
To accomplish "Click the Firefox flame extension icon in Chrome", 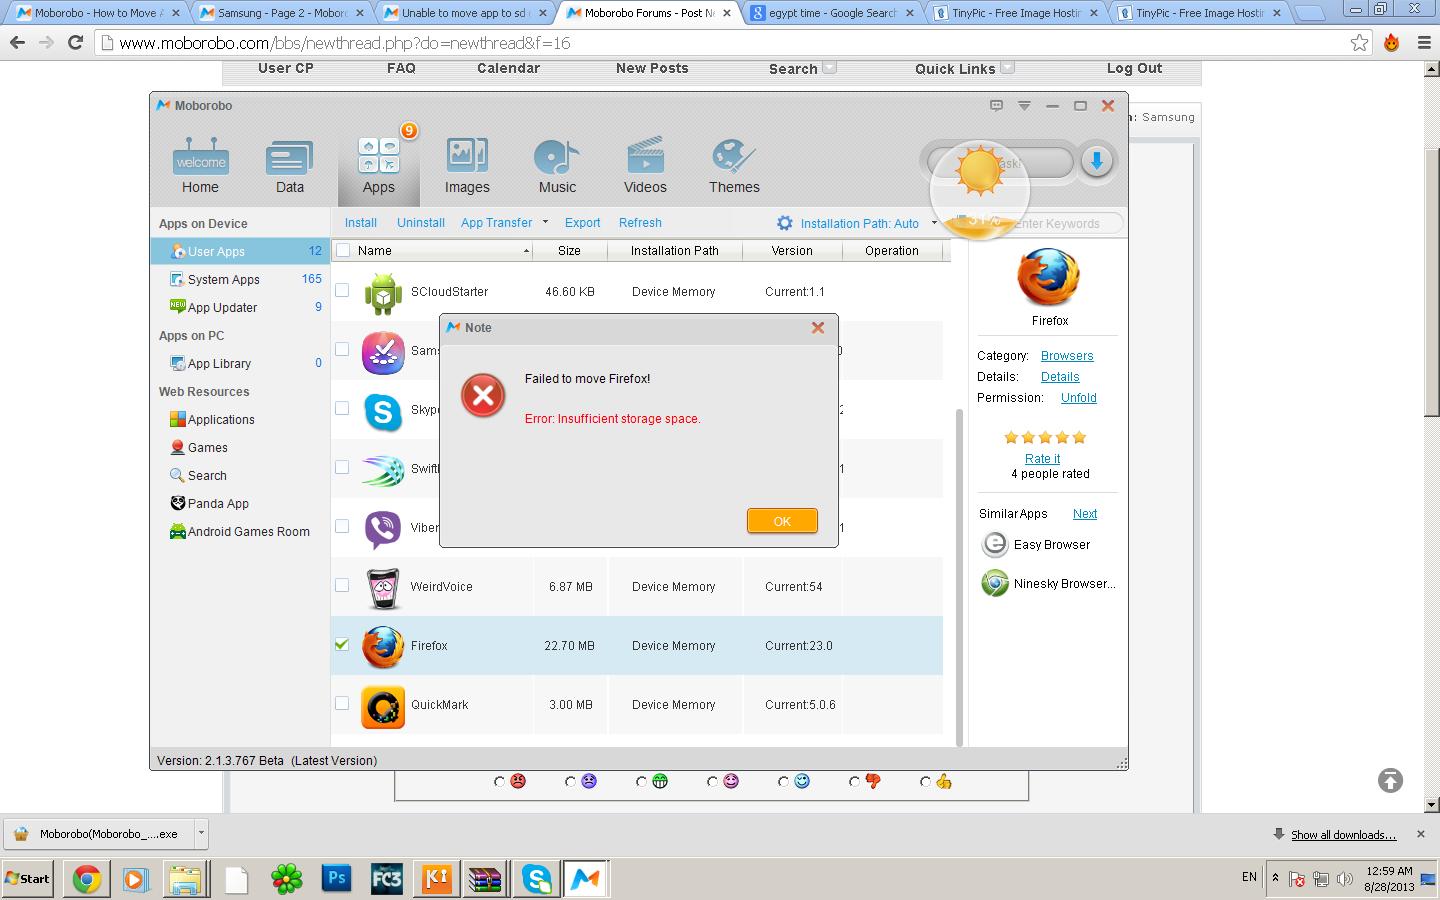I will (1391, 43).
